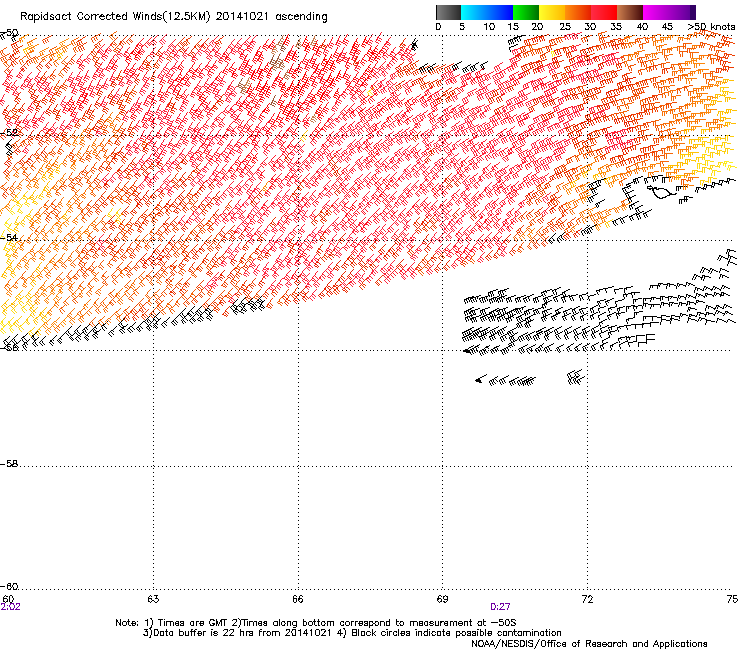Click the note 'Data buffer is 22 hrs'
This screenshot has width=740, height=650.
(x=204, y=633)
